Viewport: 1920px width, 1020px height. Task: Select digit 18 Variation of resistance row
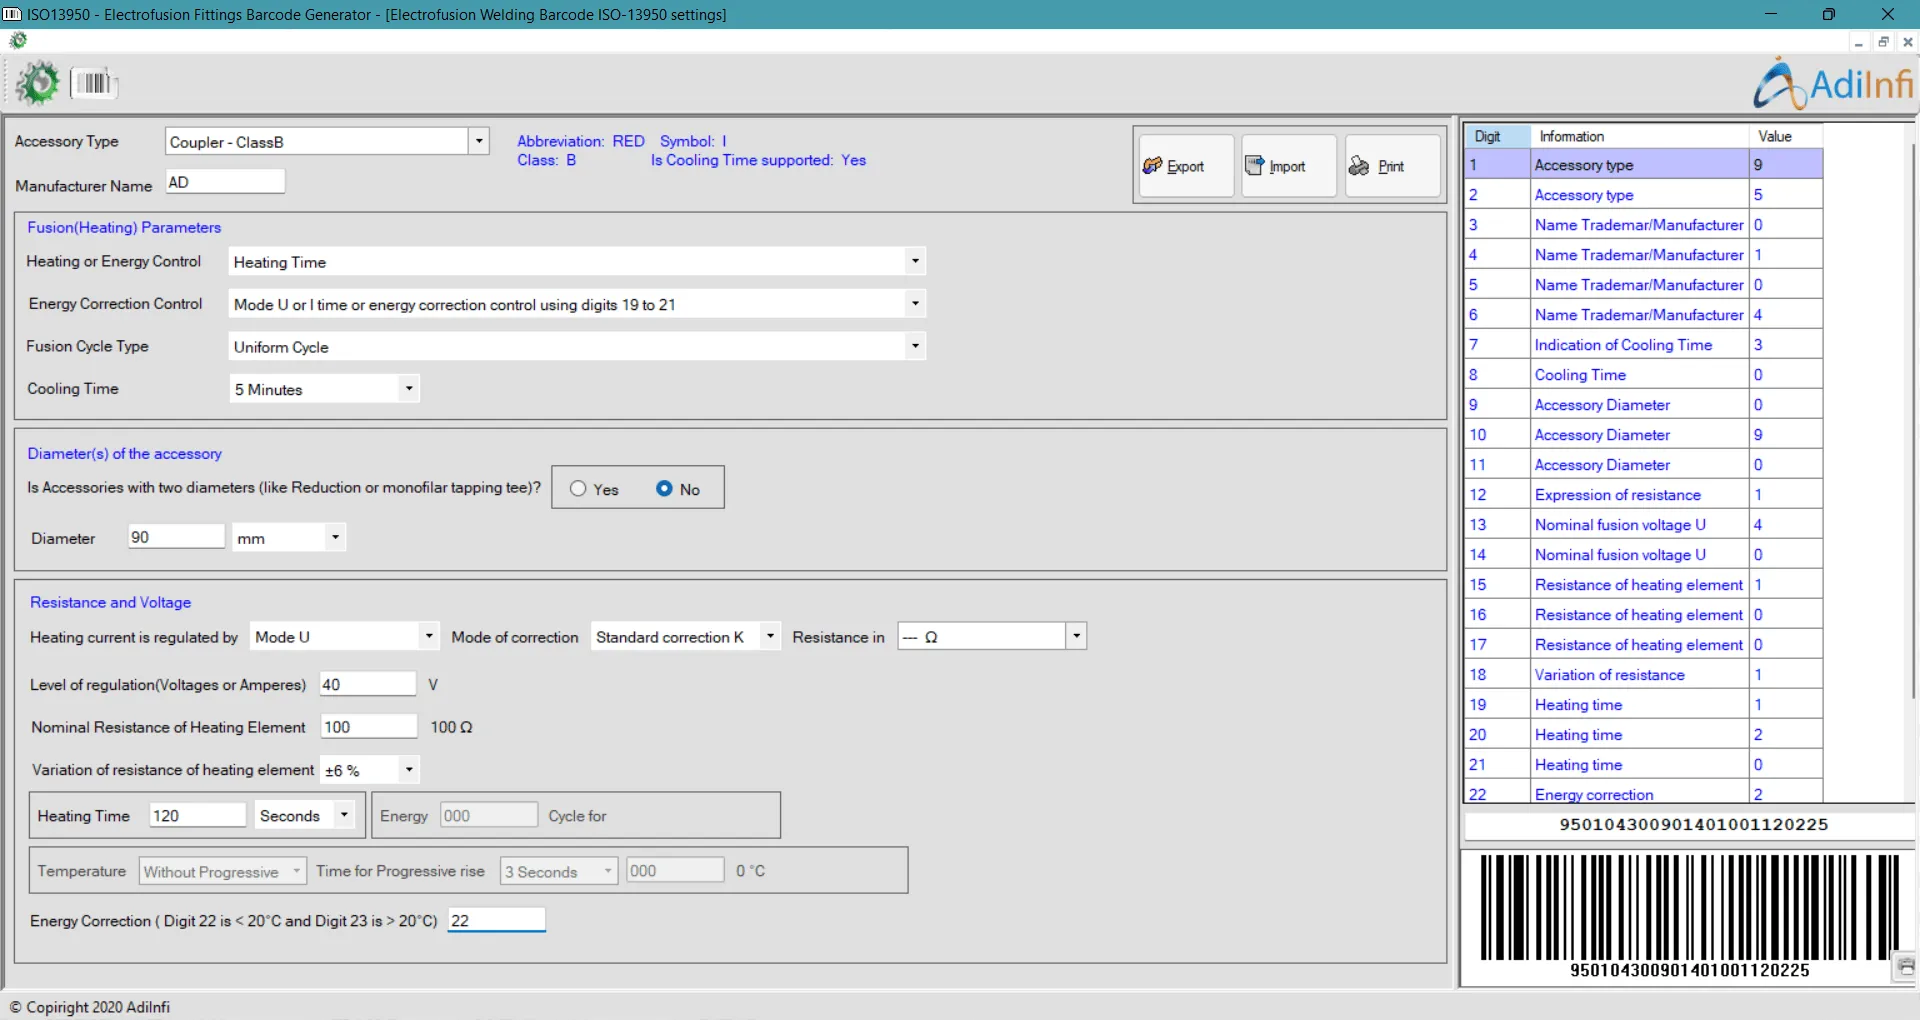[1644, 674]
